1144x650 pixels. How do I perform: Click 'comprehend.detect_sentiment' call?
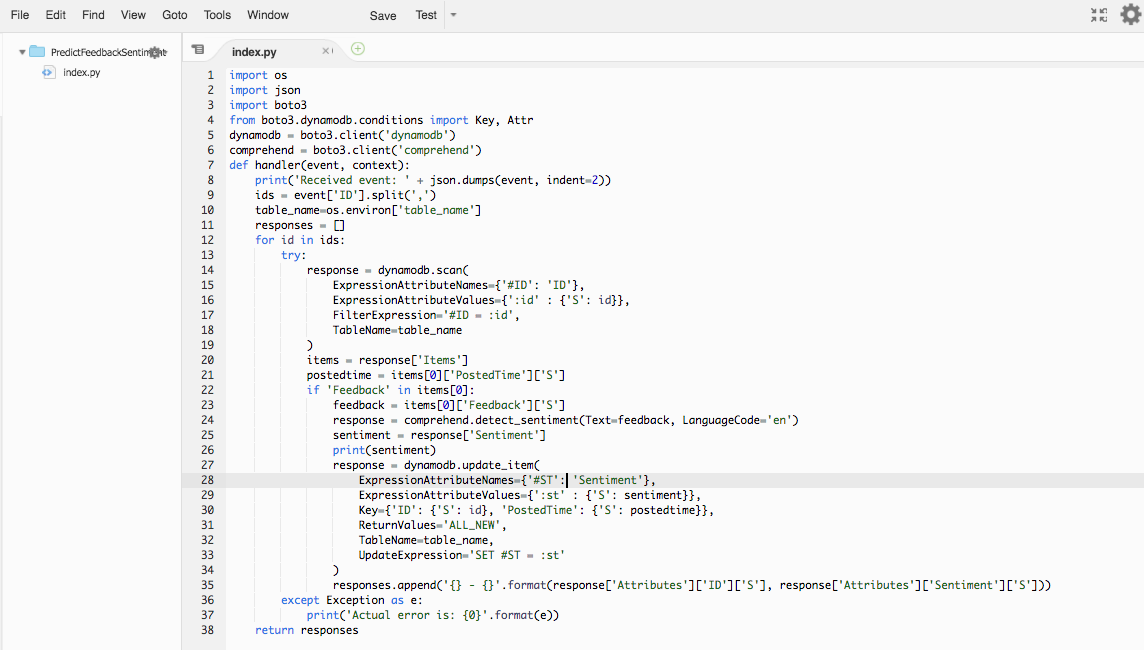(x=491, y=420)
